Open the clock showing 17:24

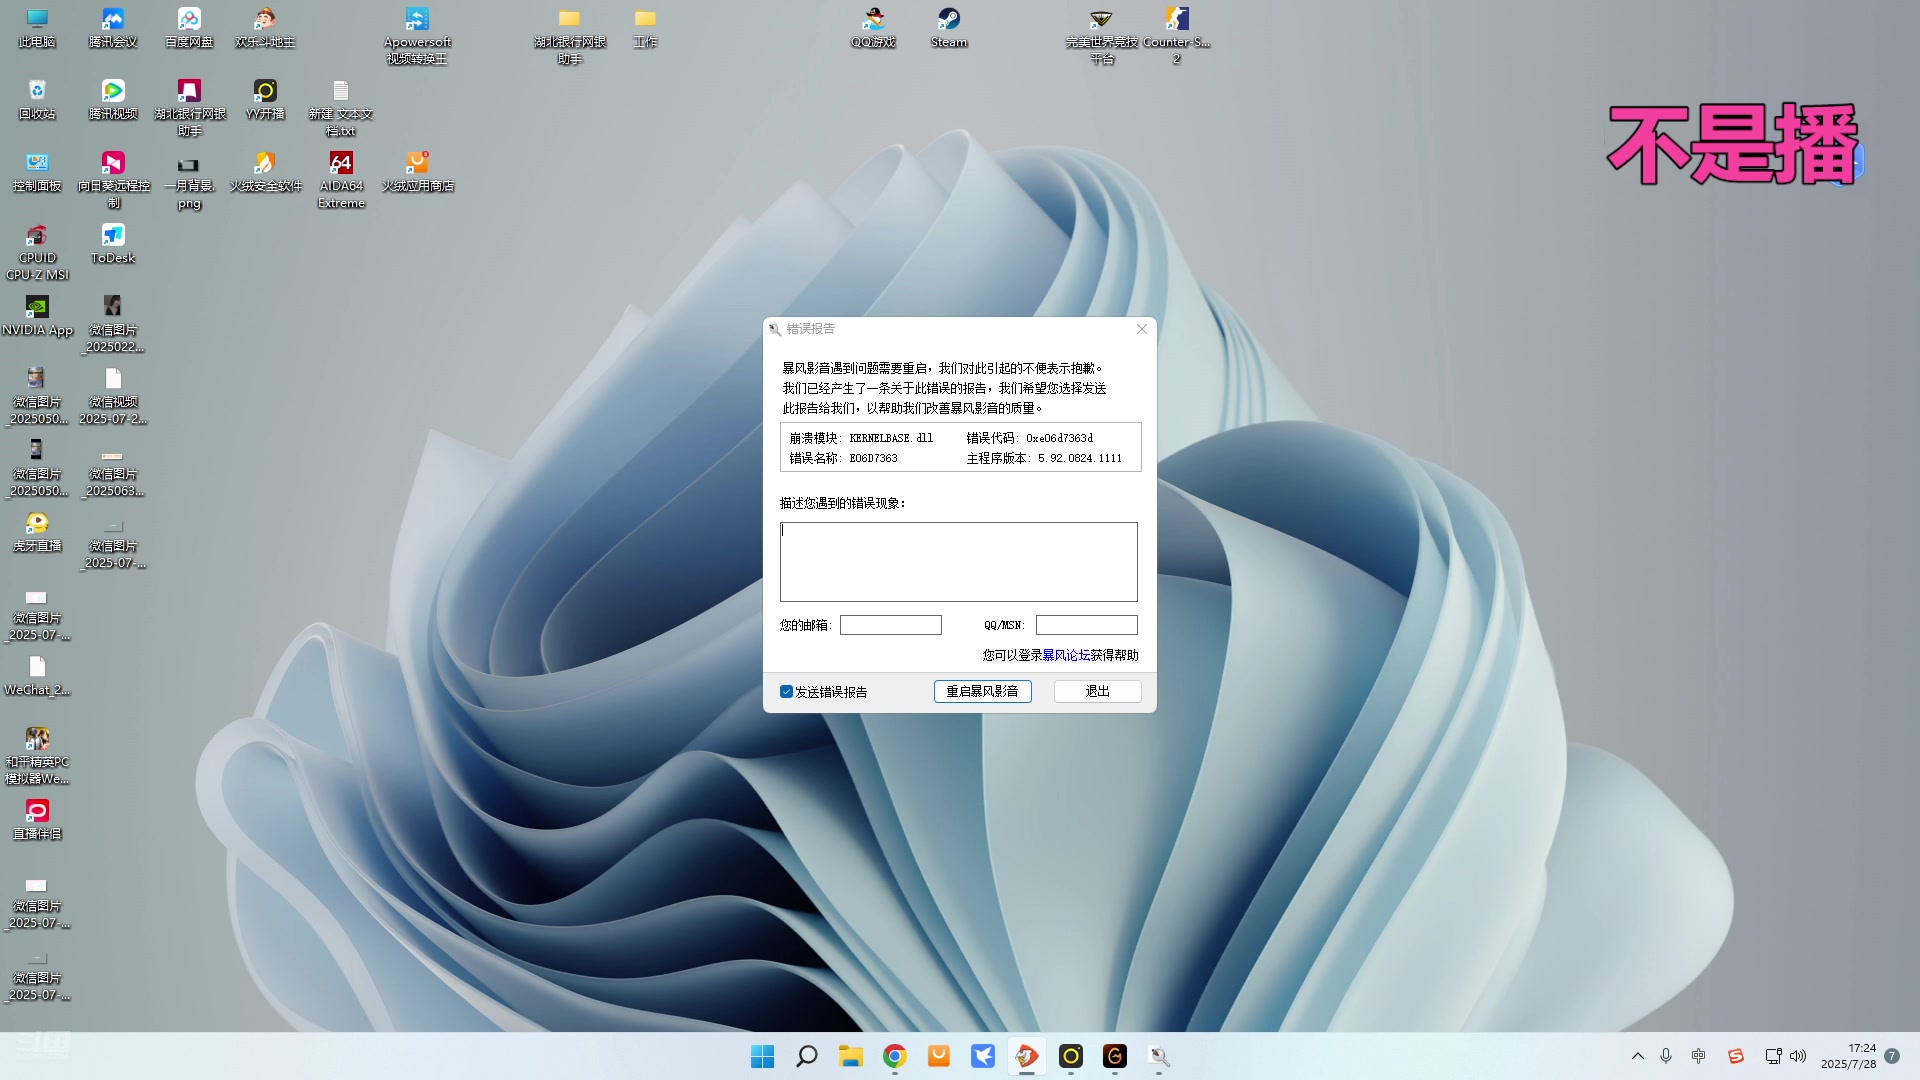click(x=1848, y=1056)
